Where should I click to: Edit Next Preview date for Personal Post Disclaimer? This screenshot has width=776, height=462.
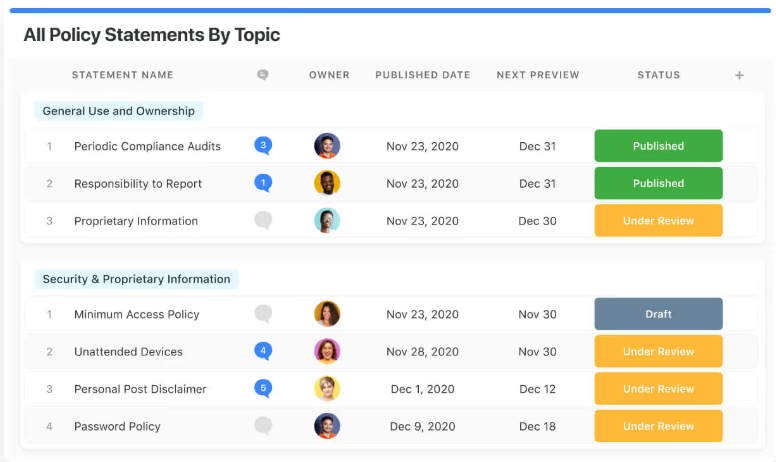537,389
